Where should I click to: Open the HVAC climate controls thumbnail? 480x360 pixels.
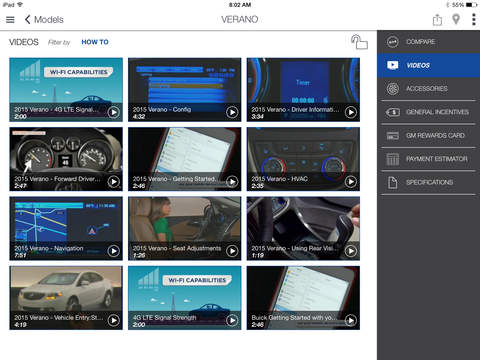303,159
